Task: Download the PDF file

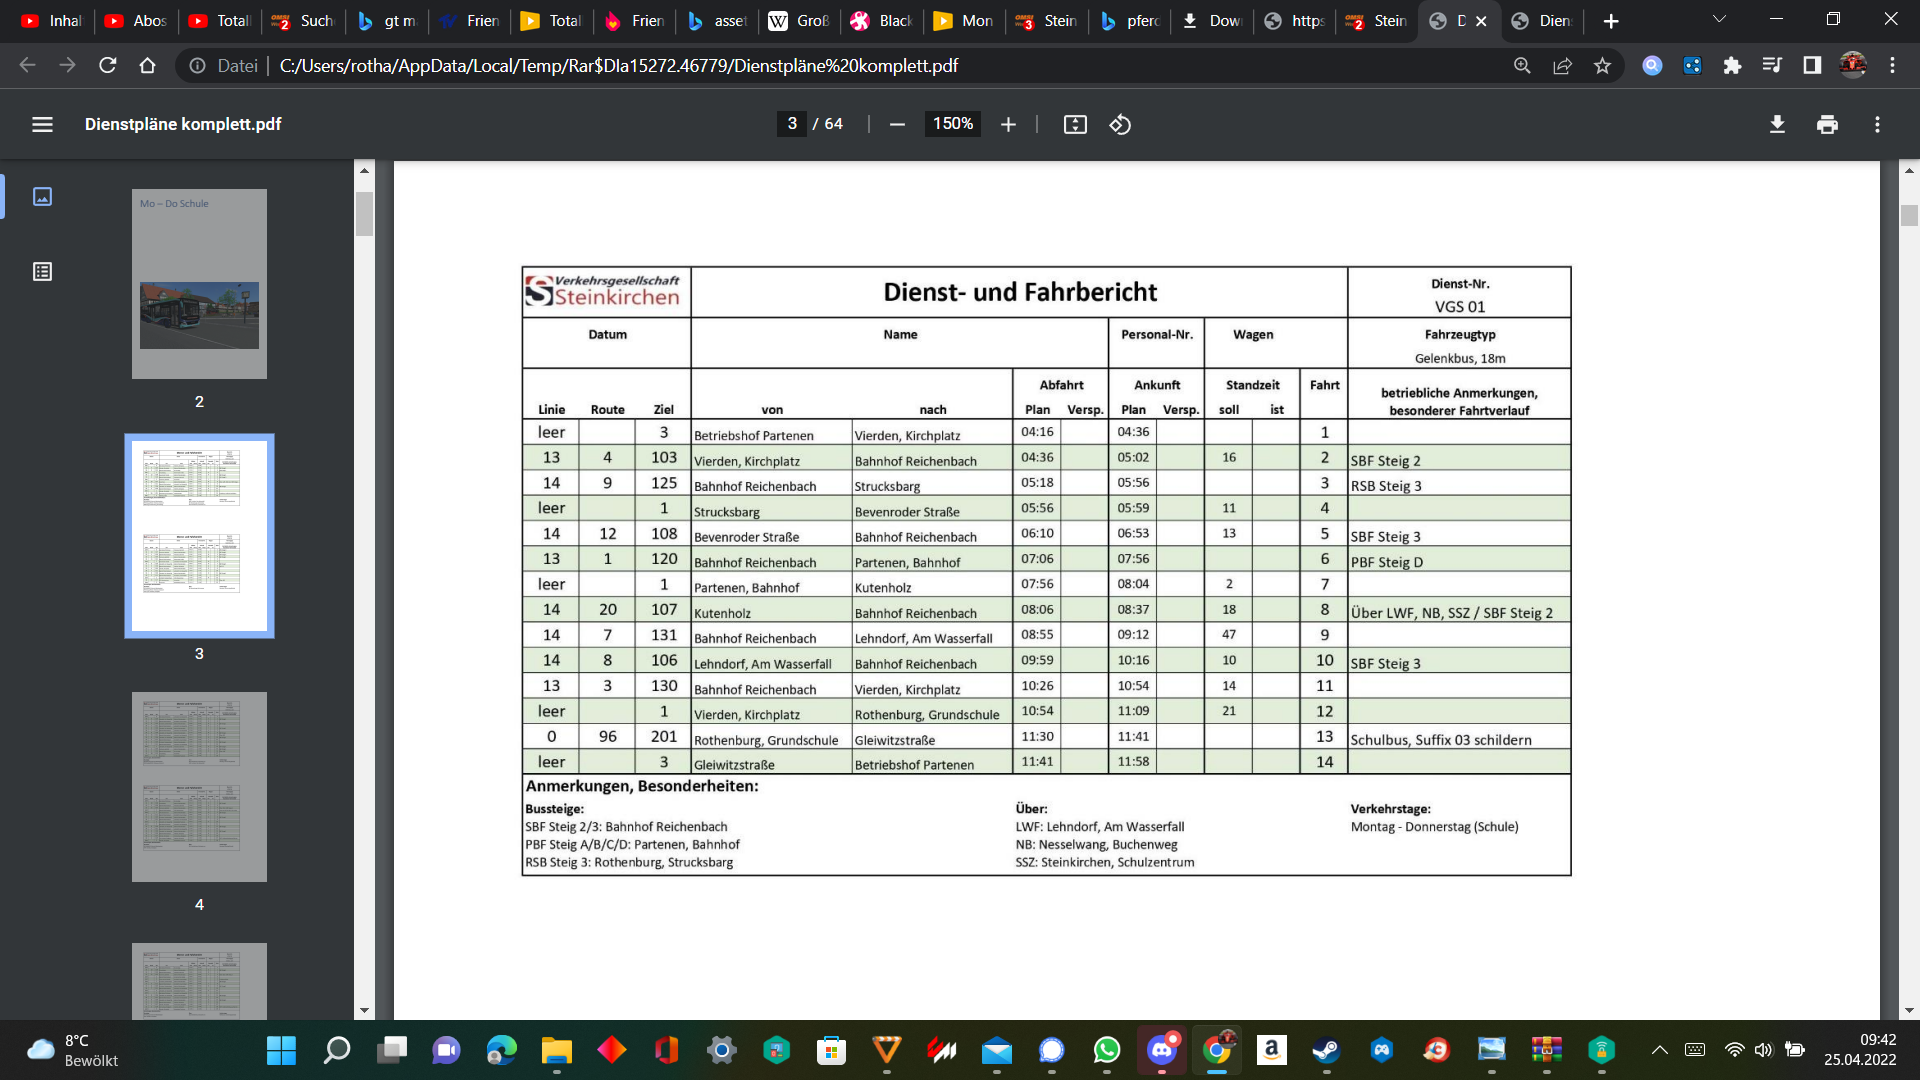Action: click(x=1777, y=124)
